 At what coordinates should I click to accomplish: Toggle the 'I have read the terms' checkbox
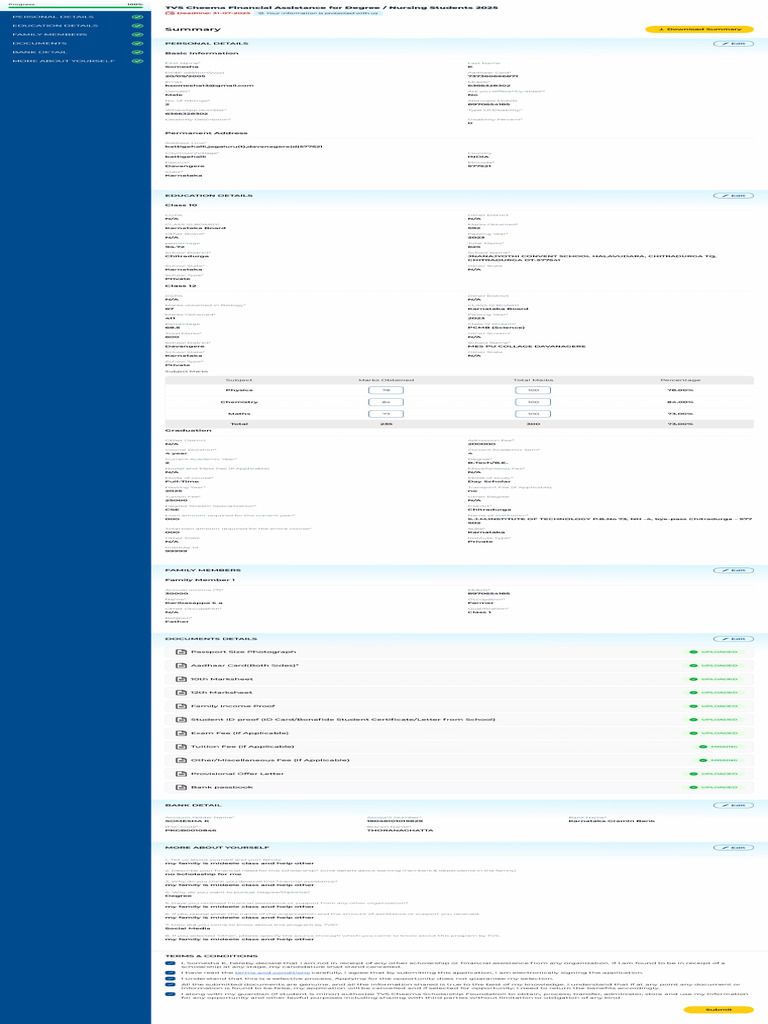tap(170, 972)
